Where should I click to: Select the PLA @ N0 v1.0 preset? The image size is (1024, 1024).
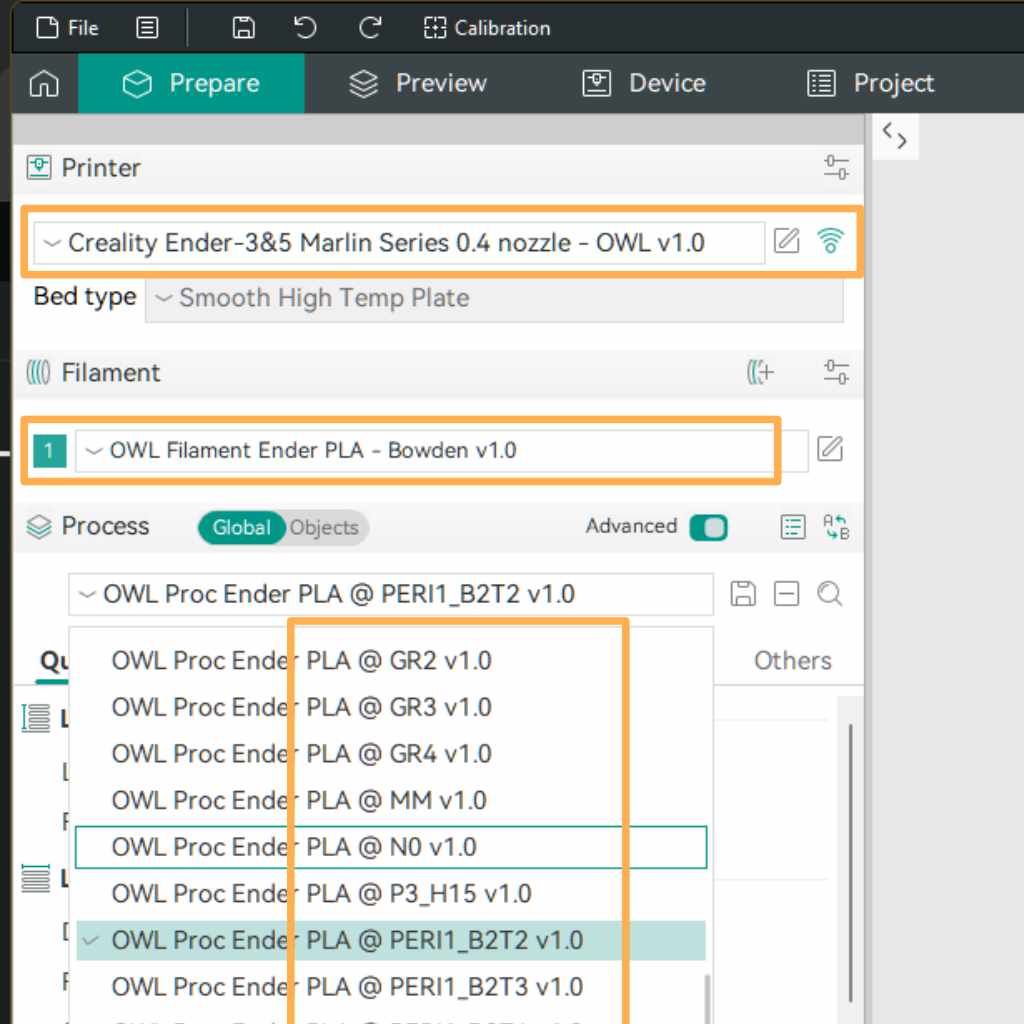pyautogui.click(x=392, y=847)
